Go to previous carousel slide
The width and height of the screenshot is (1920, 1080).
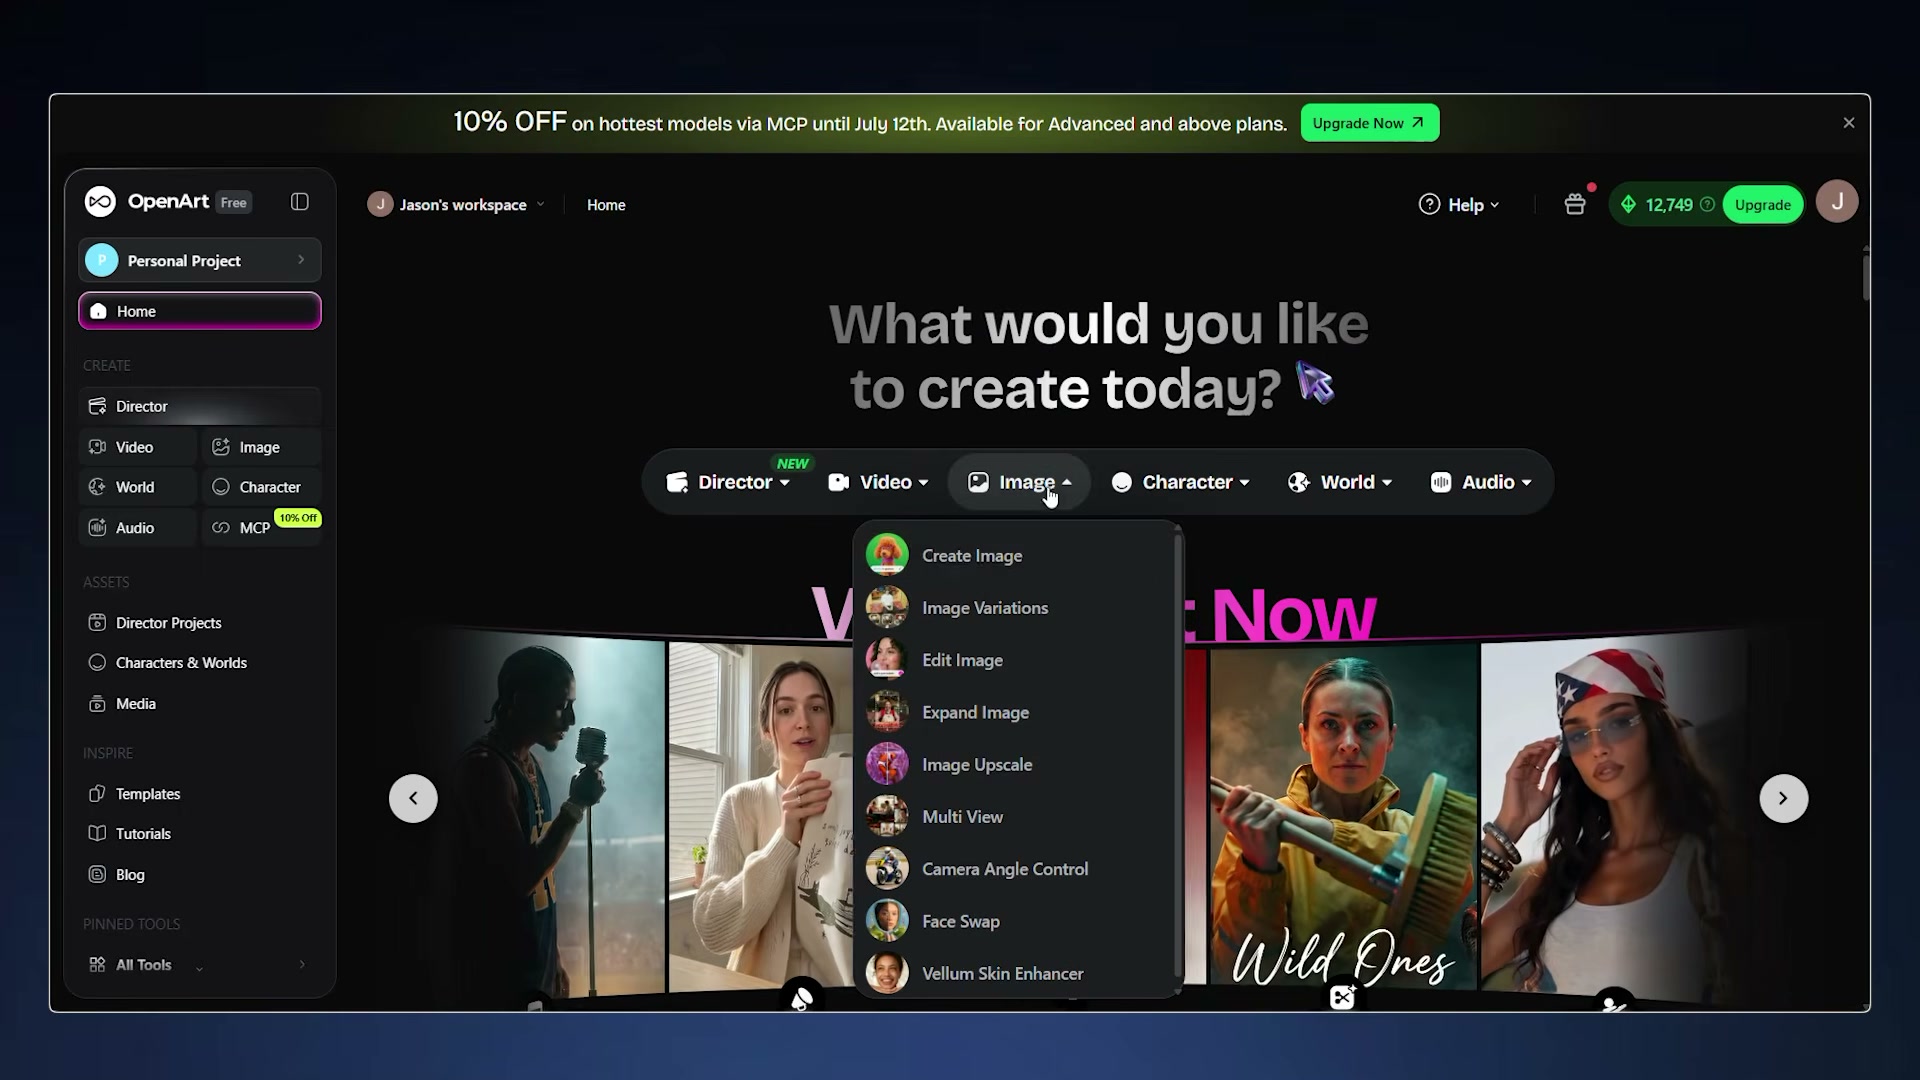(413, 799)
